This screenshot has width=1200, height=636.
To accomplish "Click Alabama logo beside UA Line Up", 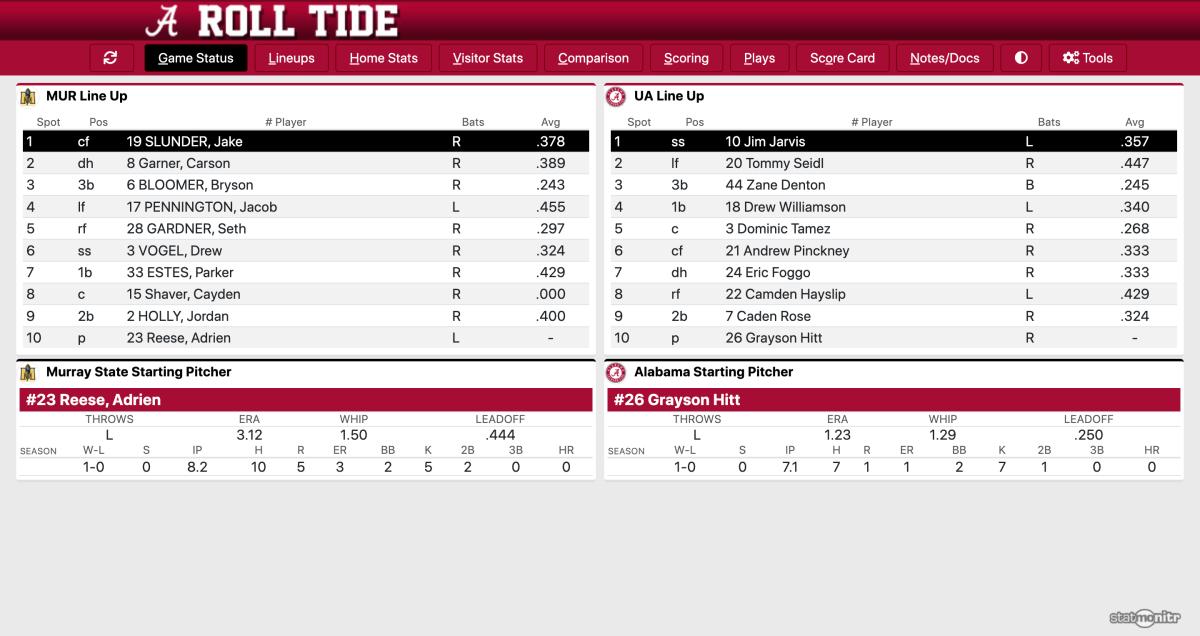I will click(x=616, y=97).
